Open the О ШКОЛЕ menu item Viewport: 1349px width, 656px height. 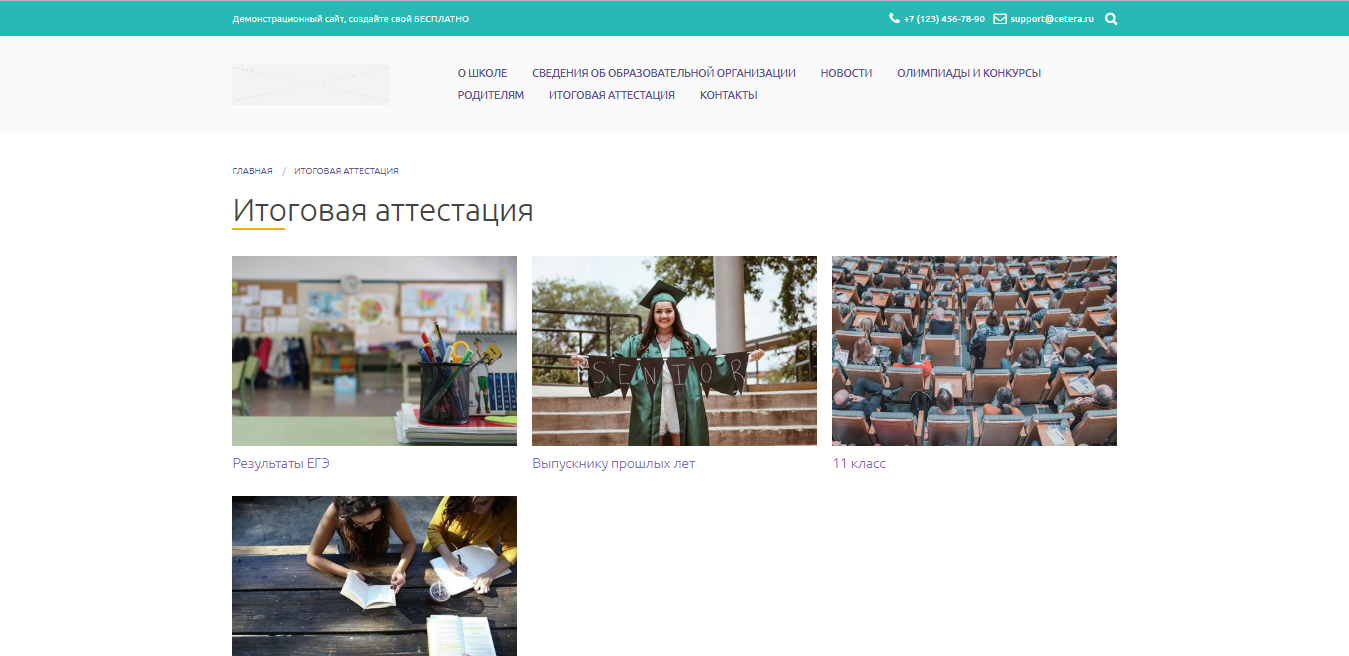pyautogui.click(x=483, y=72)
